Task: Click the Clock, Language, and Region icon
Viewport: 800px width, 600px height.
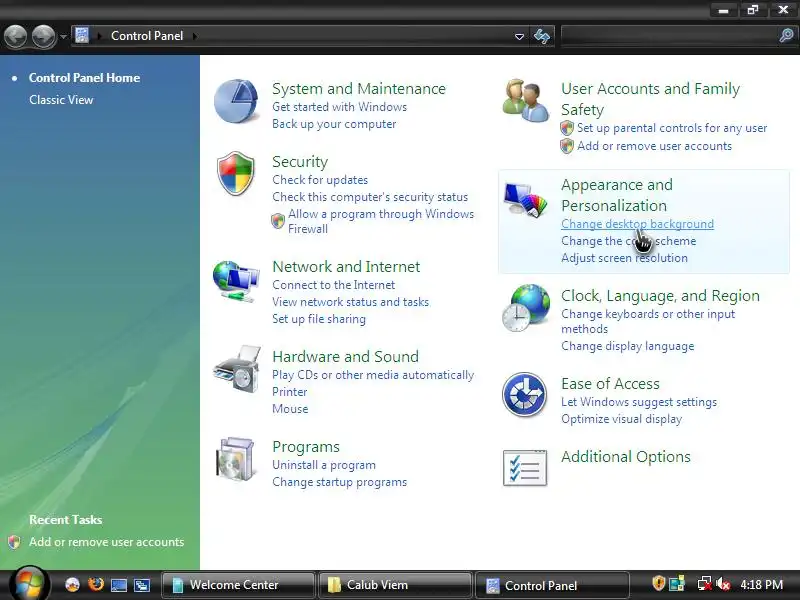Action: click(x=526, y=308)
